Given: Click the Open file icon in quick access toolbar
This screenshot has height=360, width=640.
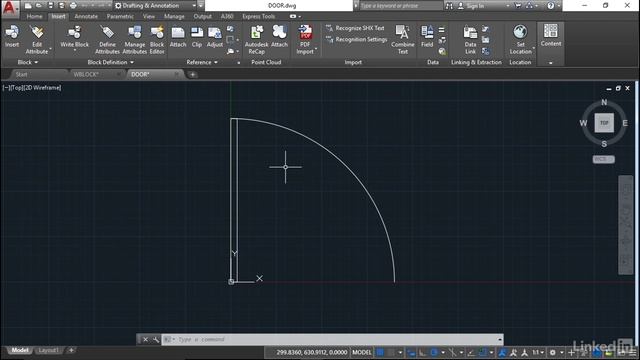Looking at the screenshot, I should 39,6.
